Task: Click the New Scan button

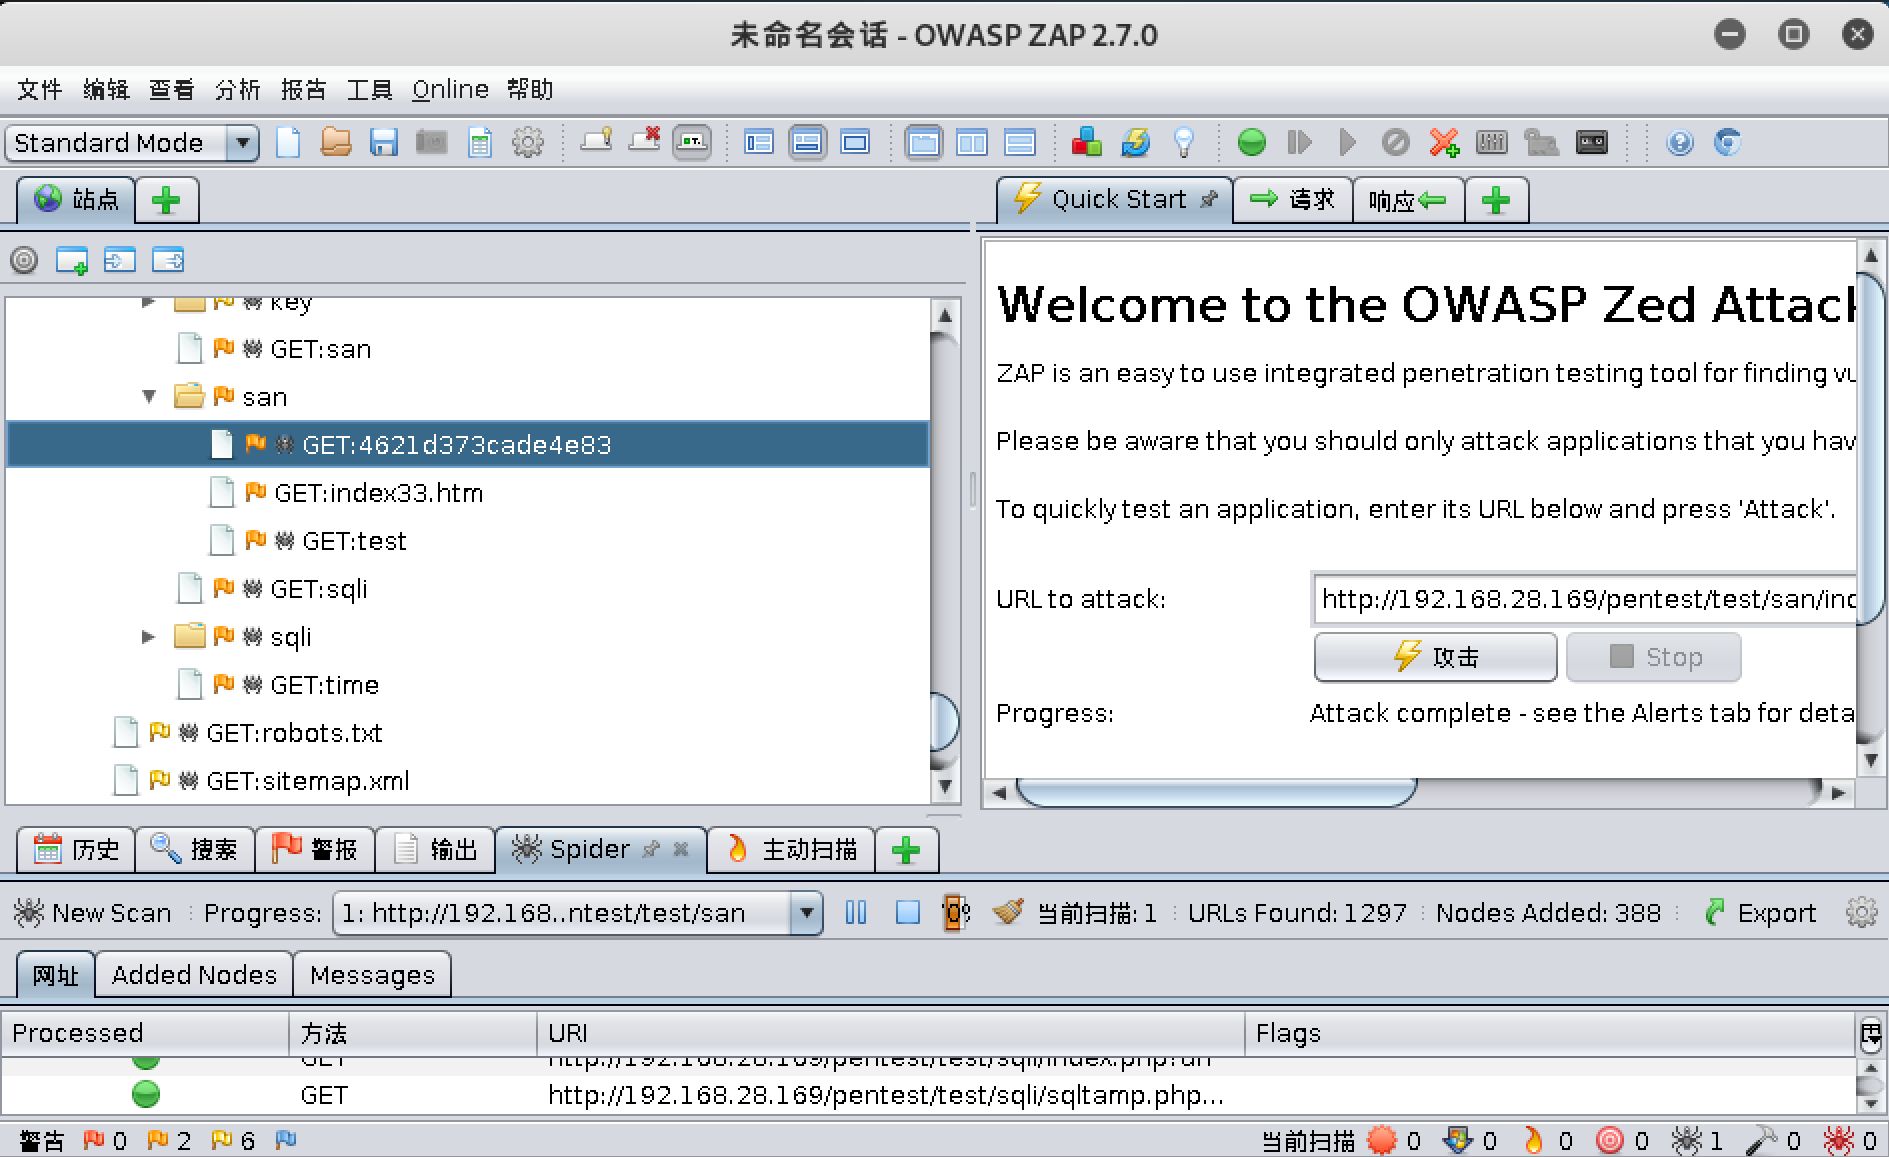Action: pyautogui.click(x=92, y=913)
